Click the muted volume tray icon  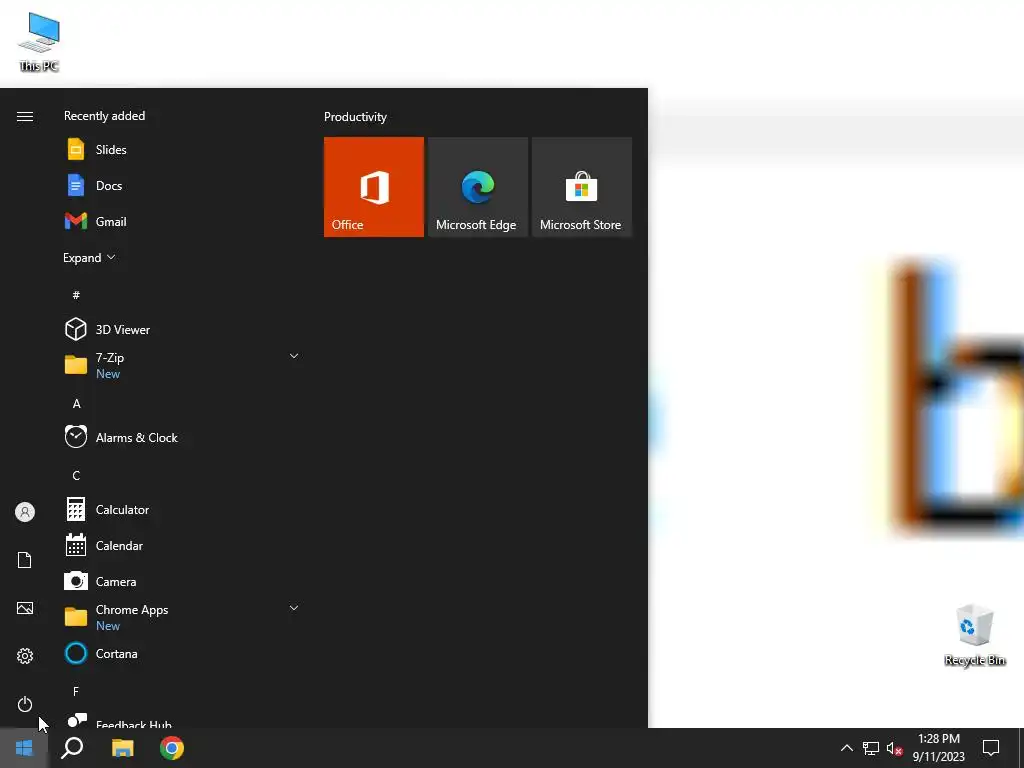pos(895,748)
